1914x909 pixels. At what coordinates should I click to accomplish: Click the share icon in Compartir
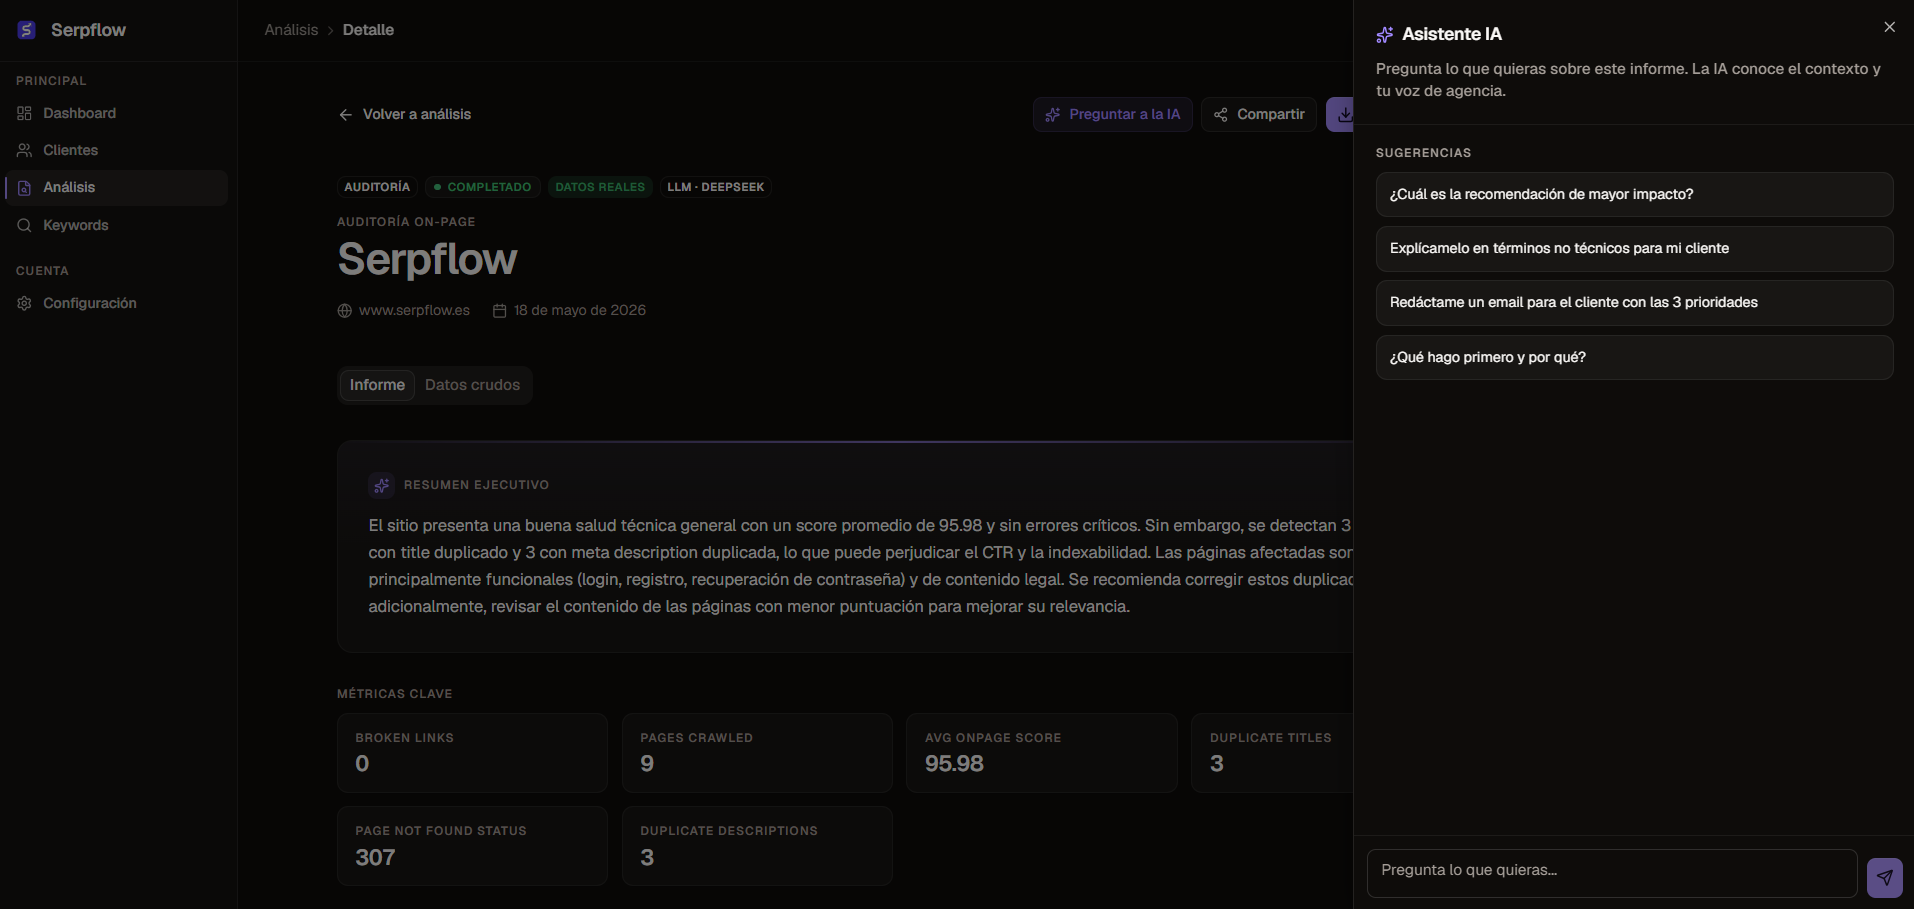(x=1221, y=115)
